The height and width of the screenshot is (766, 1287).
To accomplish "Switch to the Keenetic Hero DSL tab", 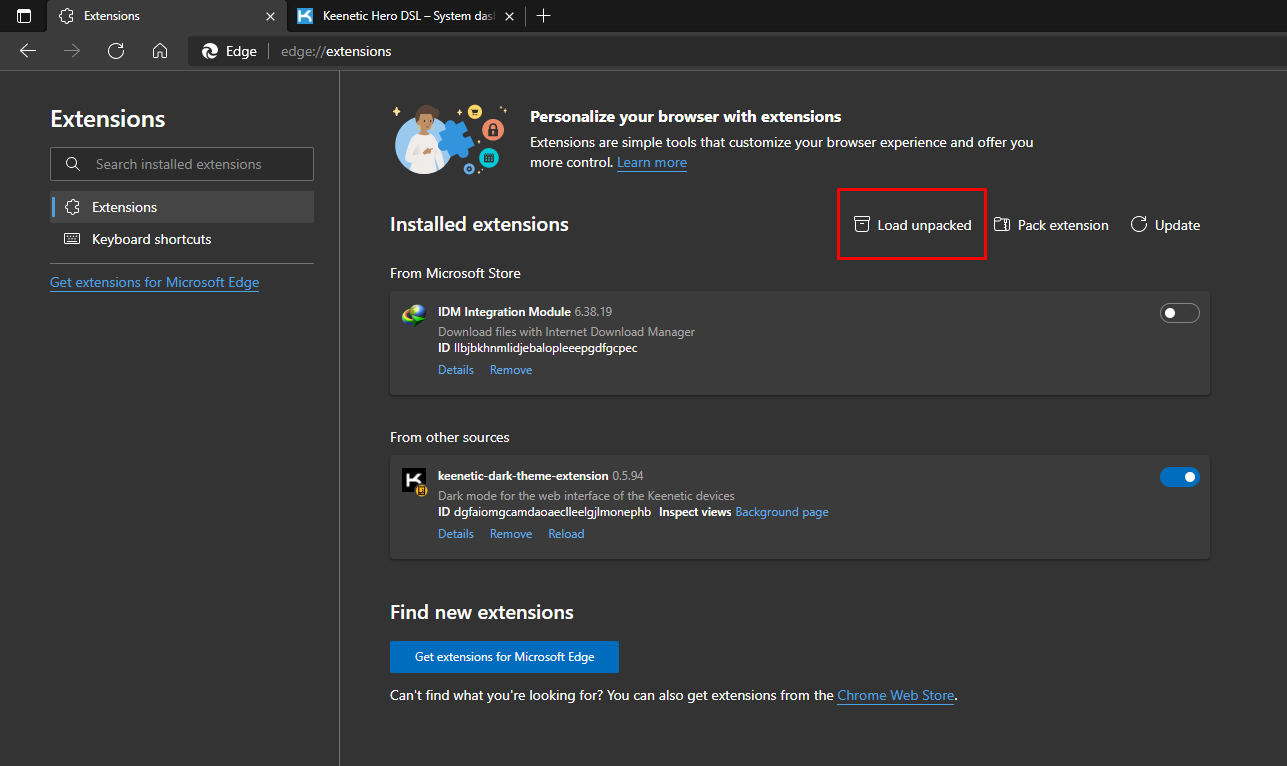I will point(406,16).
